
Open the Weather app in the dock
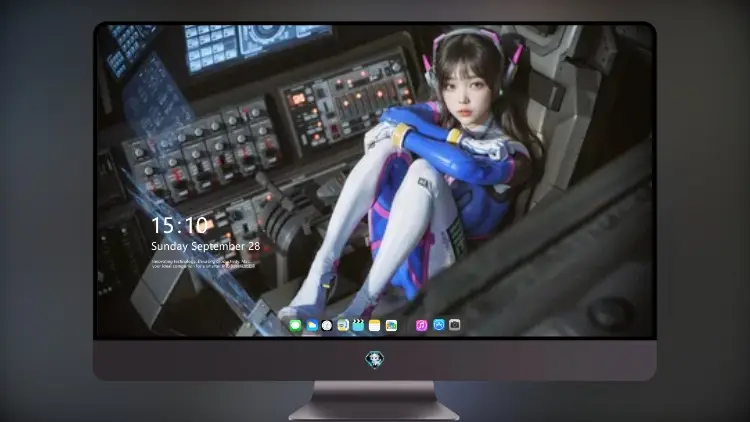point(312,326)
